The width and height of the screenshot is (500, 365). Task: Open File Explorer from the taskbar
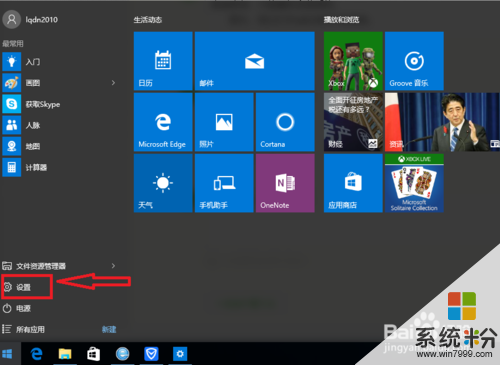[65, 354]
